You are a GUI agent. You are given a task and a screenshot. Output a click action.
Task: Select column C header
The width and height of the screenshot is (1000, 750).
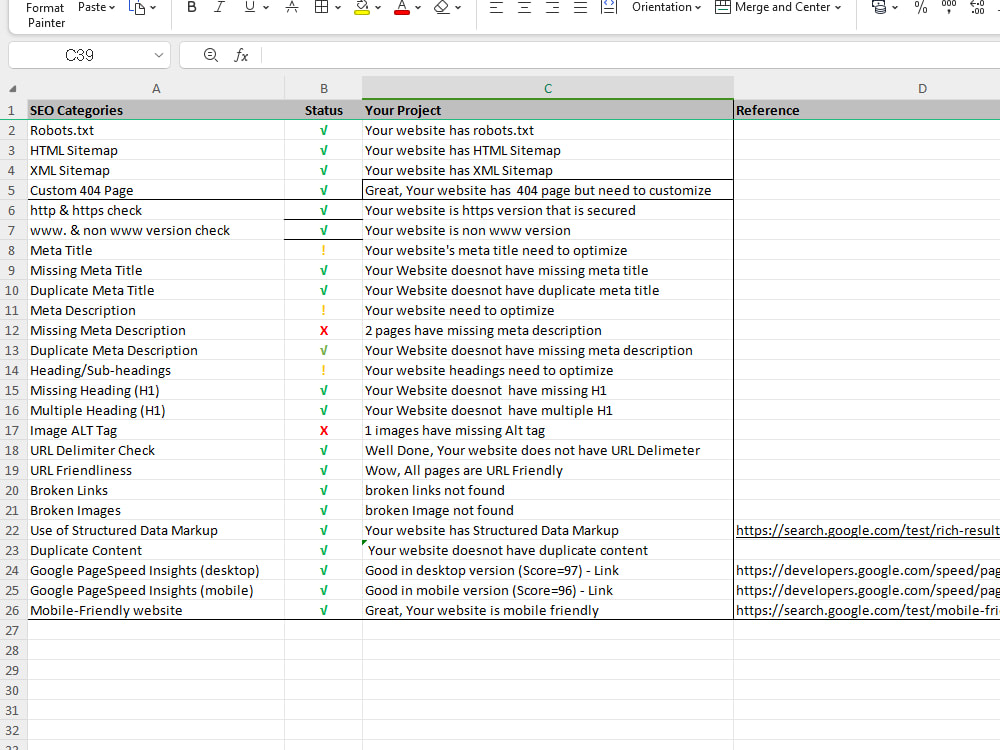click(x=548, y=89)
